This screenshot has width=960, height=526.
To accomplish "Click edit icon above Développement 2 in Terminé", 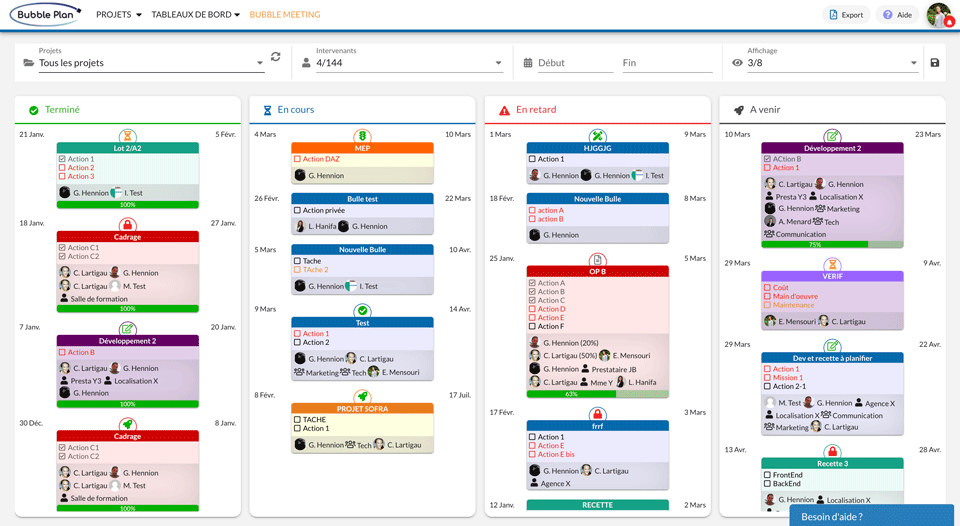I will [x=127, y=329].
